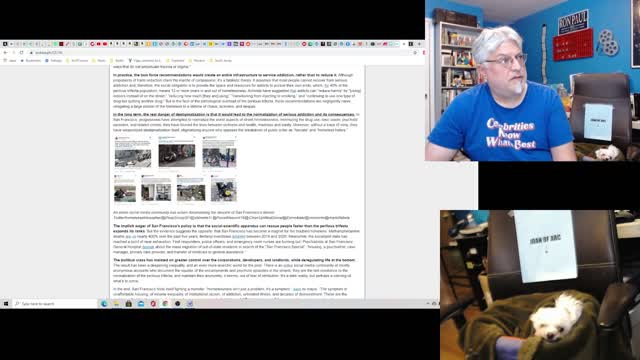Open the black round app icon on taskbar

point(178,304)
